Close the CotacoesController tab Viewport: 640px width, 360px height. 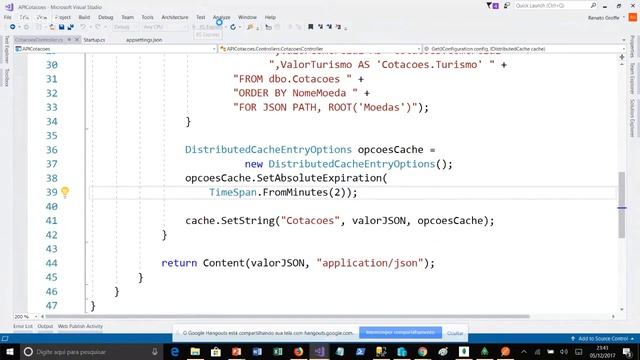tap(76, 40)
